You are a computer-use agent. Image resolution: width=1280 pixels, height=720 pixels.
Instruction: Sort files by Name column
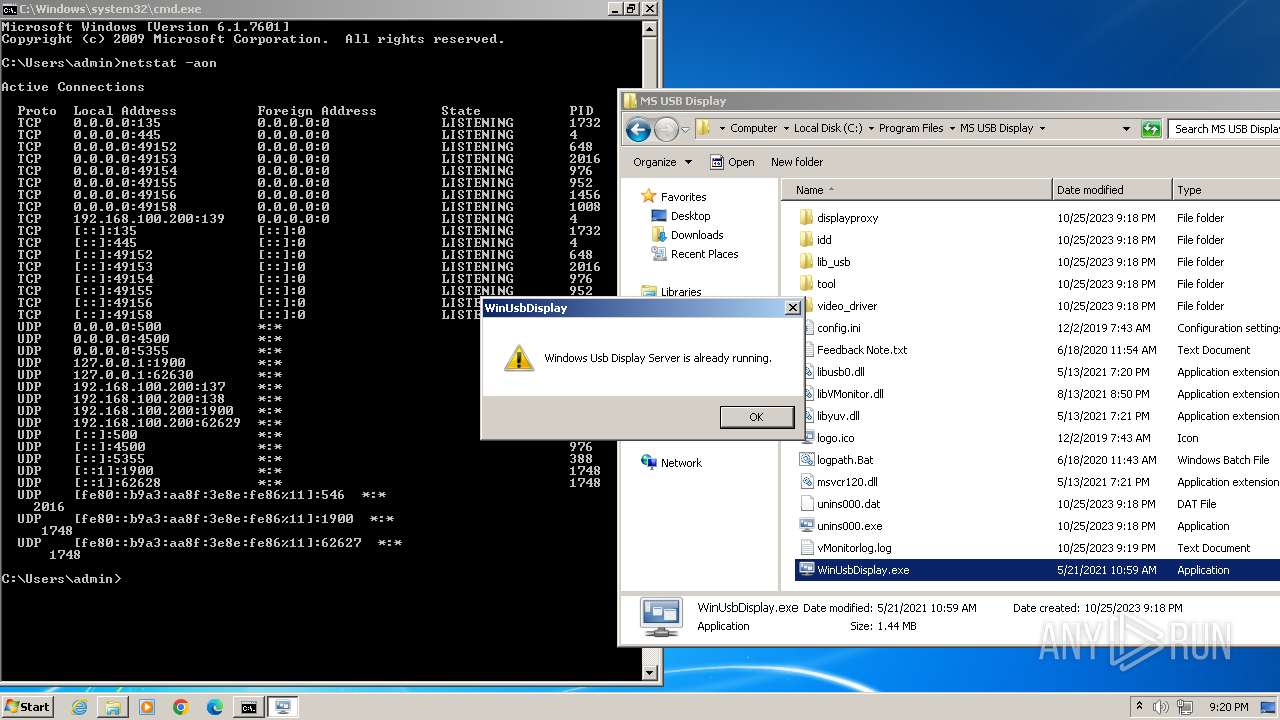[x=918, y=190]
